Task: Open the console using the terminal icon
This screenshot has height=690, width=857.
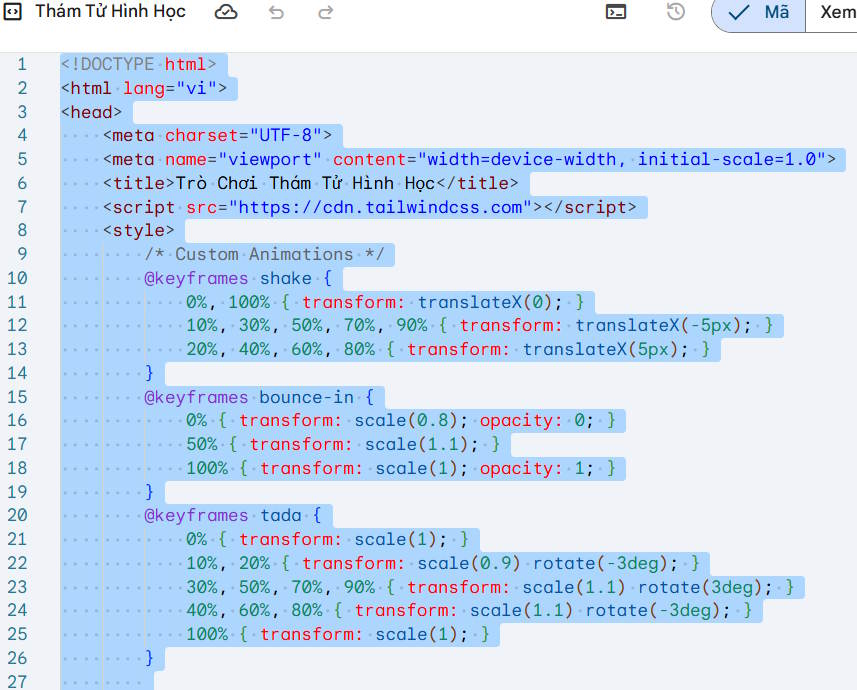Action: tap(617, 12)
